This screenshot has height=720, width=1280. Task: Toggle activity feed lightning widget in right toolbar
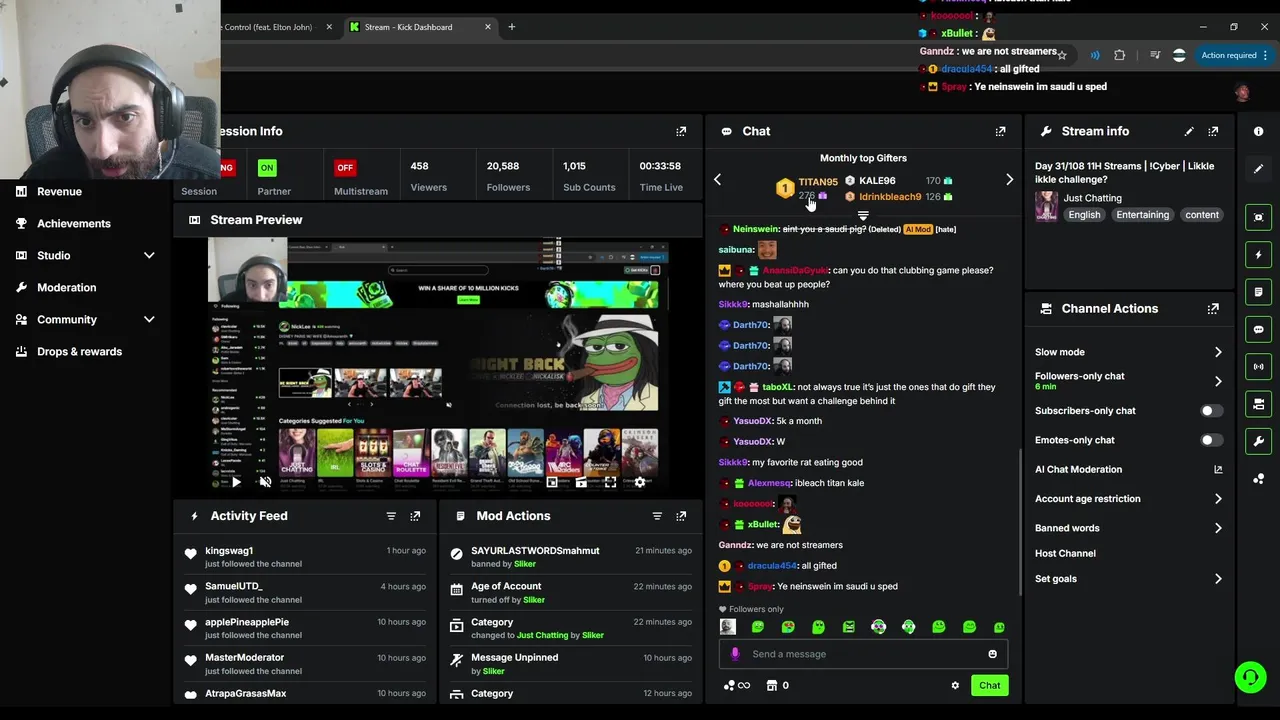click(x=1258, y=255)
